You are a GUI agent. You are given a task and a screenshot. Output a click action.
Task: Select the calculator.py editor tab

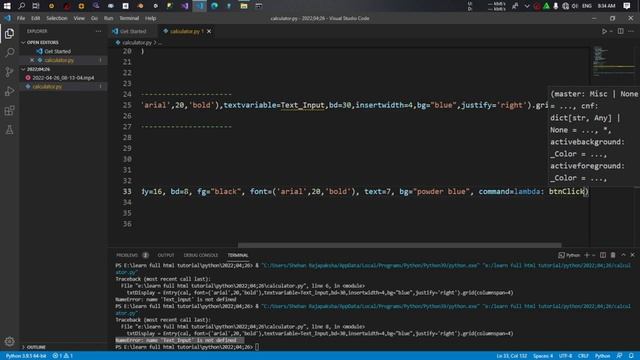point(187,31)
